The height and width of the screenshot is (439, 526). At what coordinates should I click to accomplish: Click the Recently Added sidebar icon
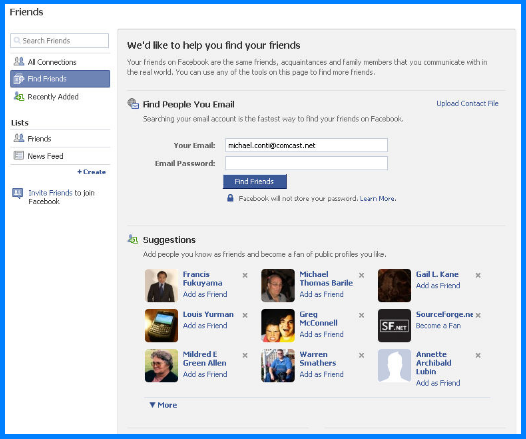click(x=19, y=97)
